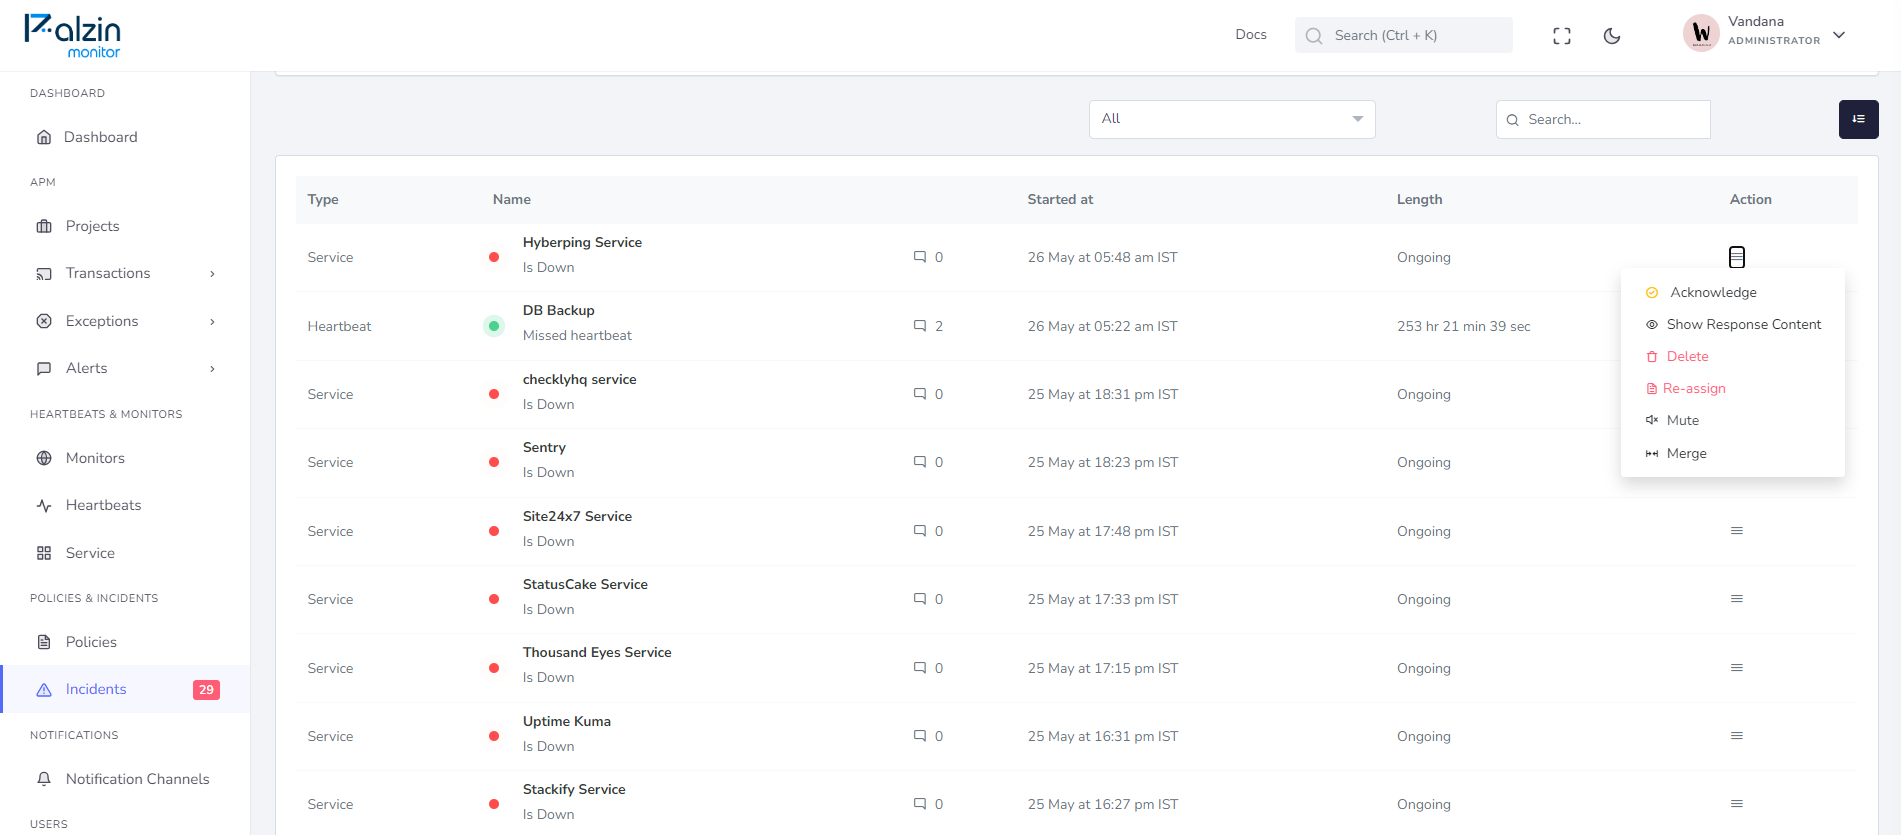
Task: Open the comments icon for DB Backup
Action: point(920,326)
